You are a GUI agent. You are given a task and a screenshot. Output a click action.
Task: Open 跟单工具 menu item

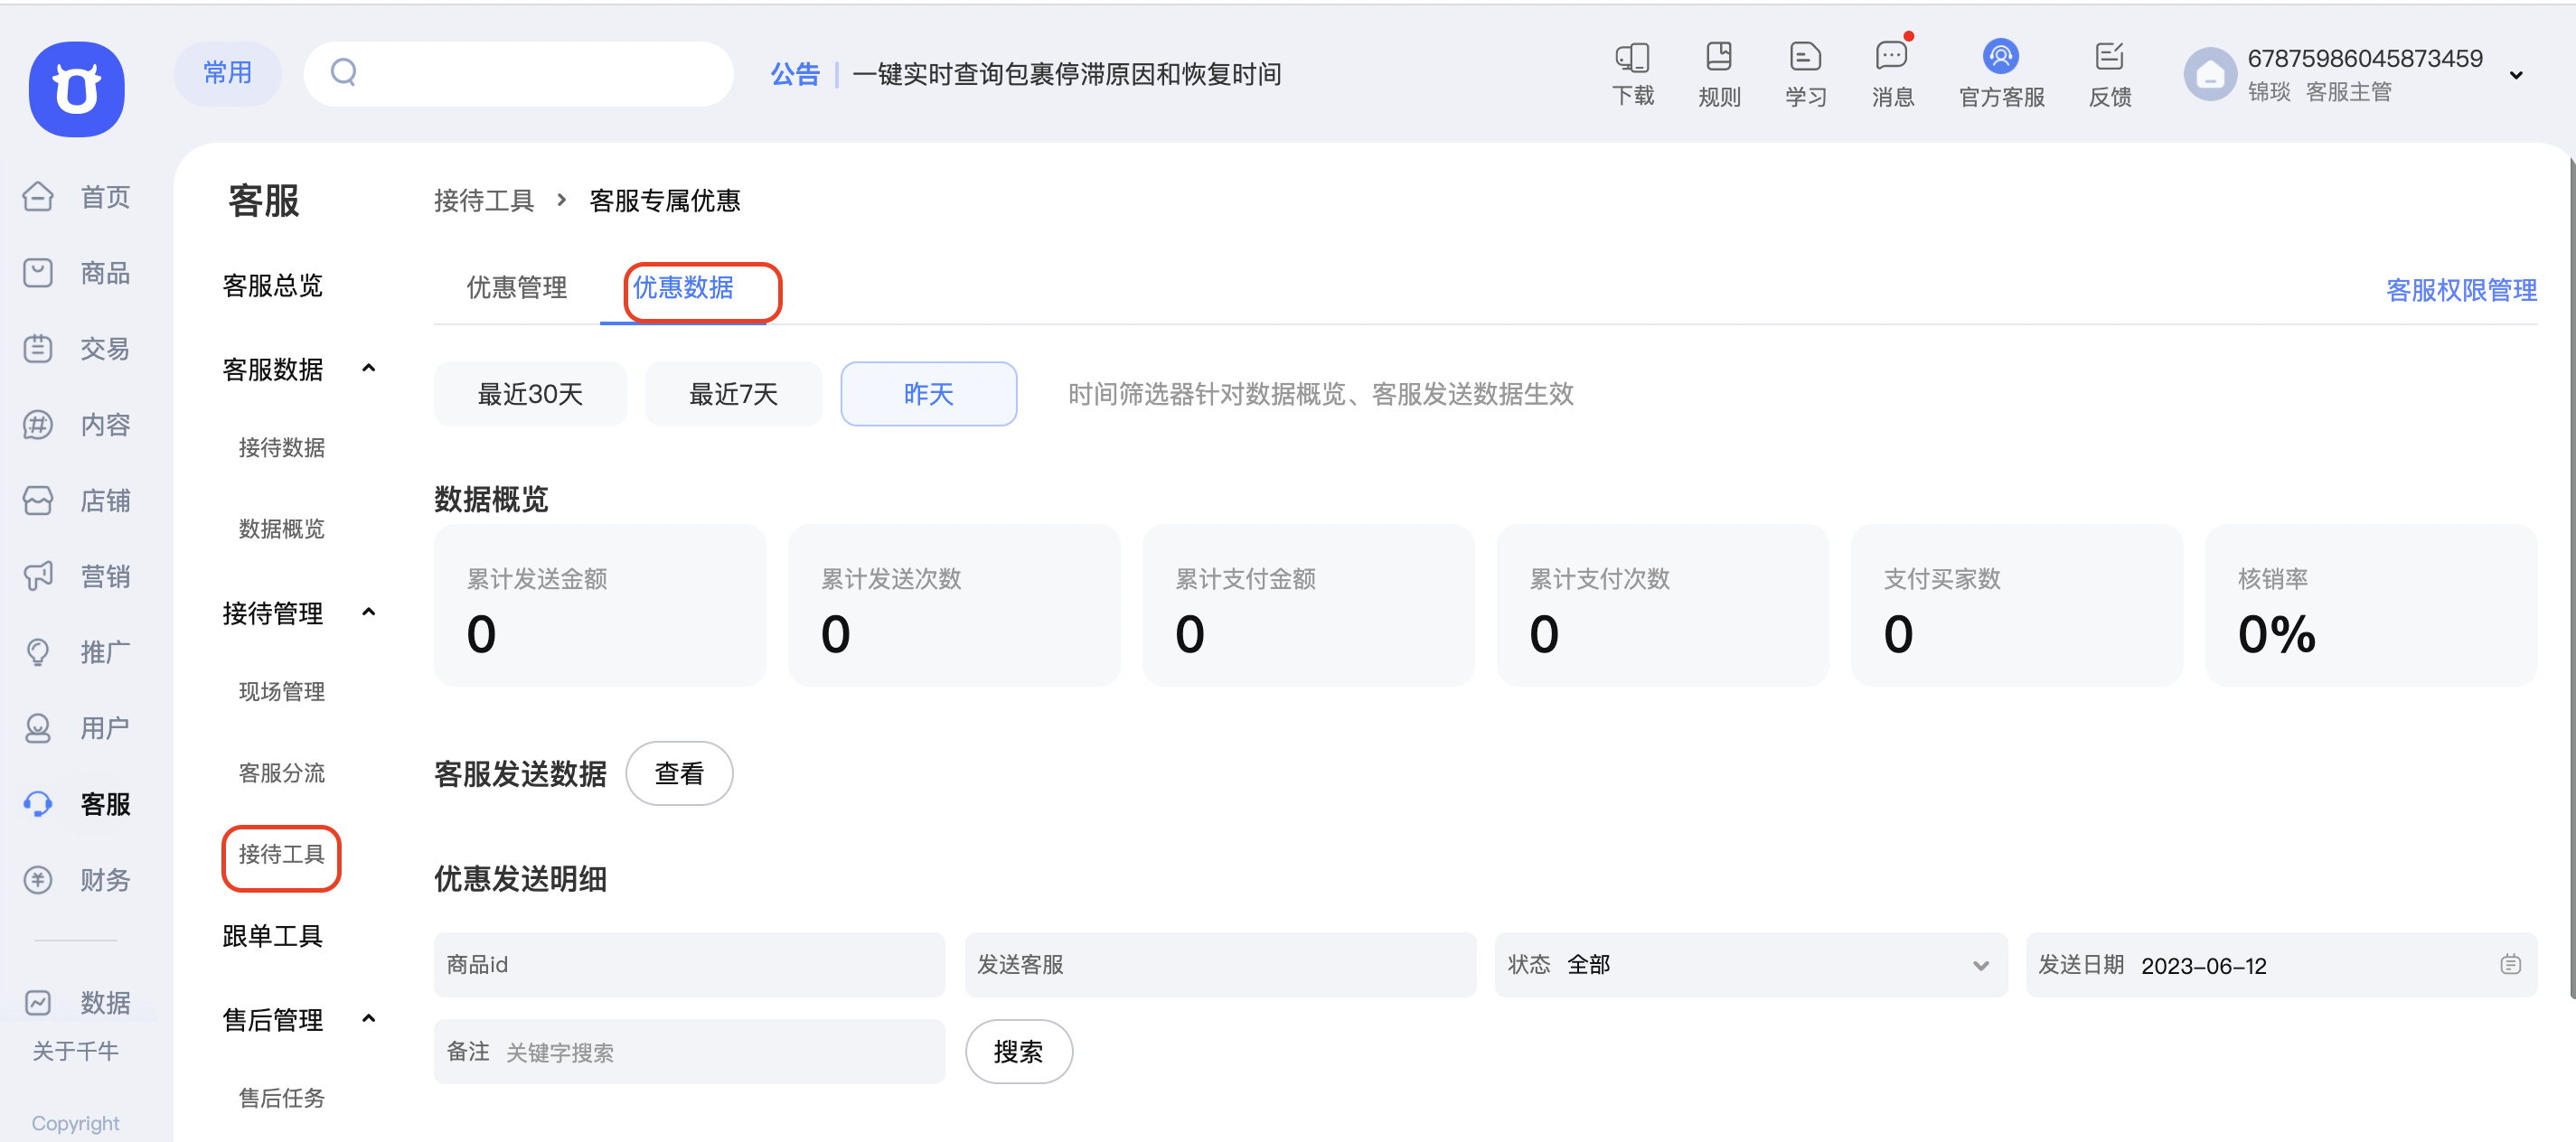272,936
